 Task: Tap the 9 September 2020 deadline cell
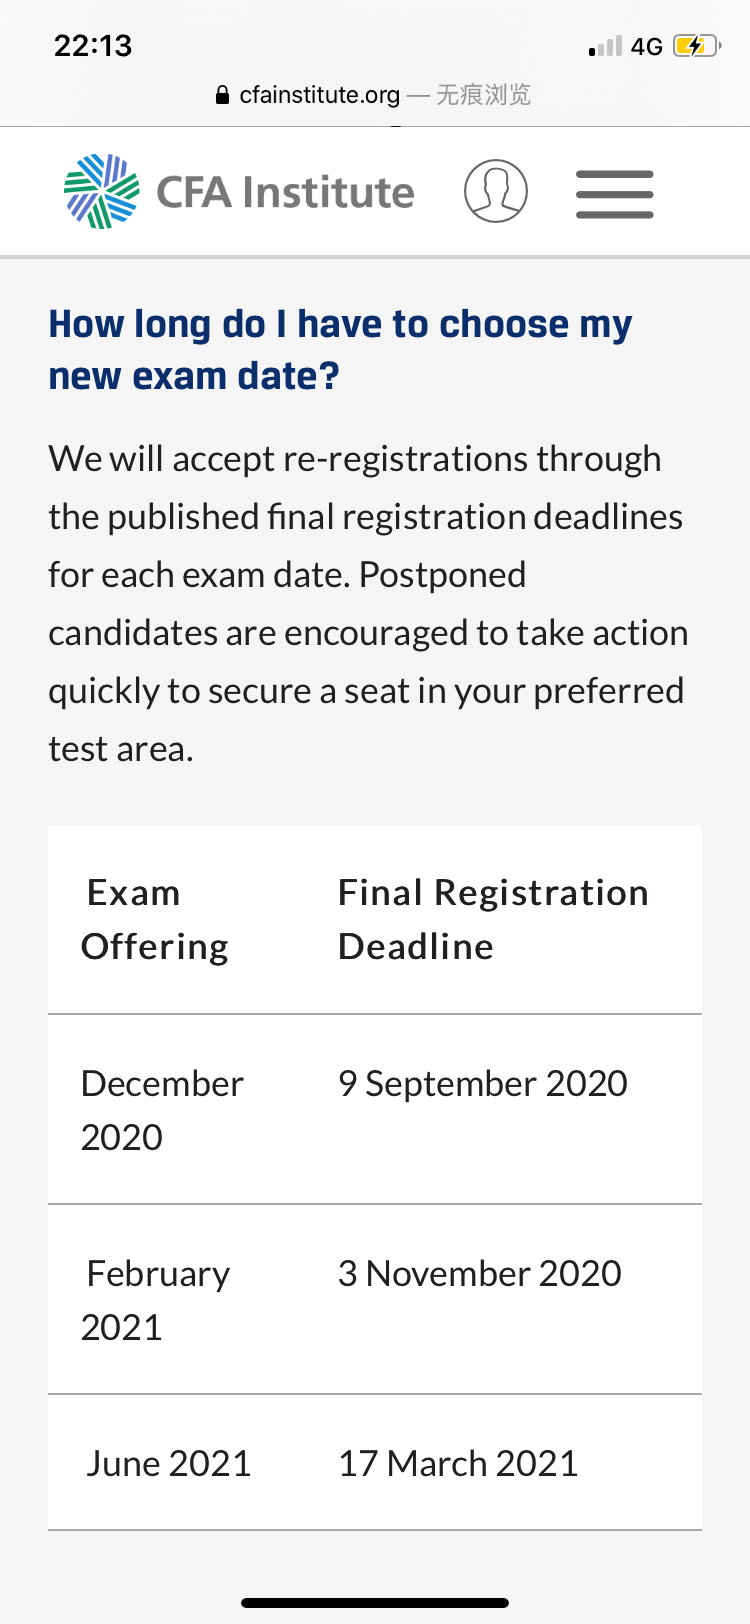click(483, 1083)
